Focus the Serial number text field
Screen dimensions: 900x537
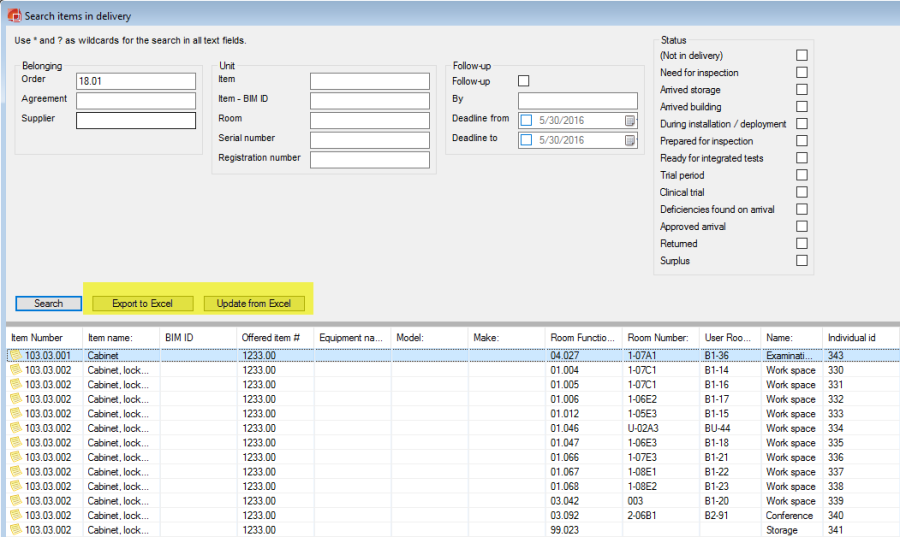[x=369, y=139]
